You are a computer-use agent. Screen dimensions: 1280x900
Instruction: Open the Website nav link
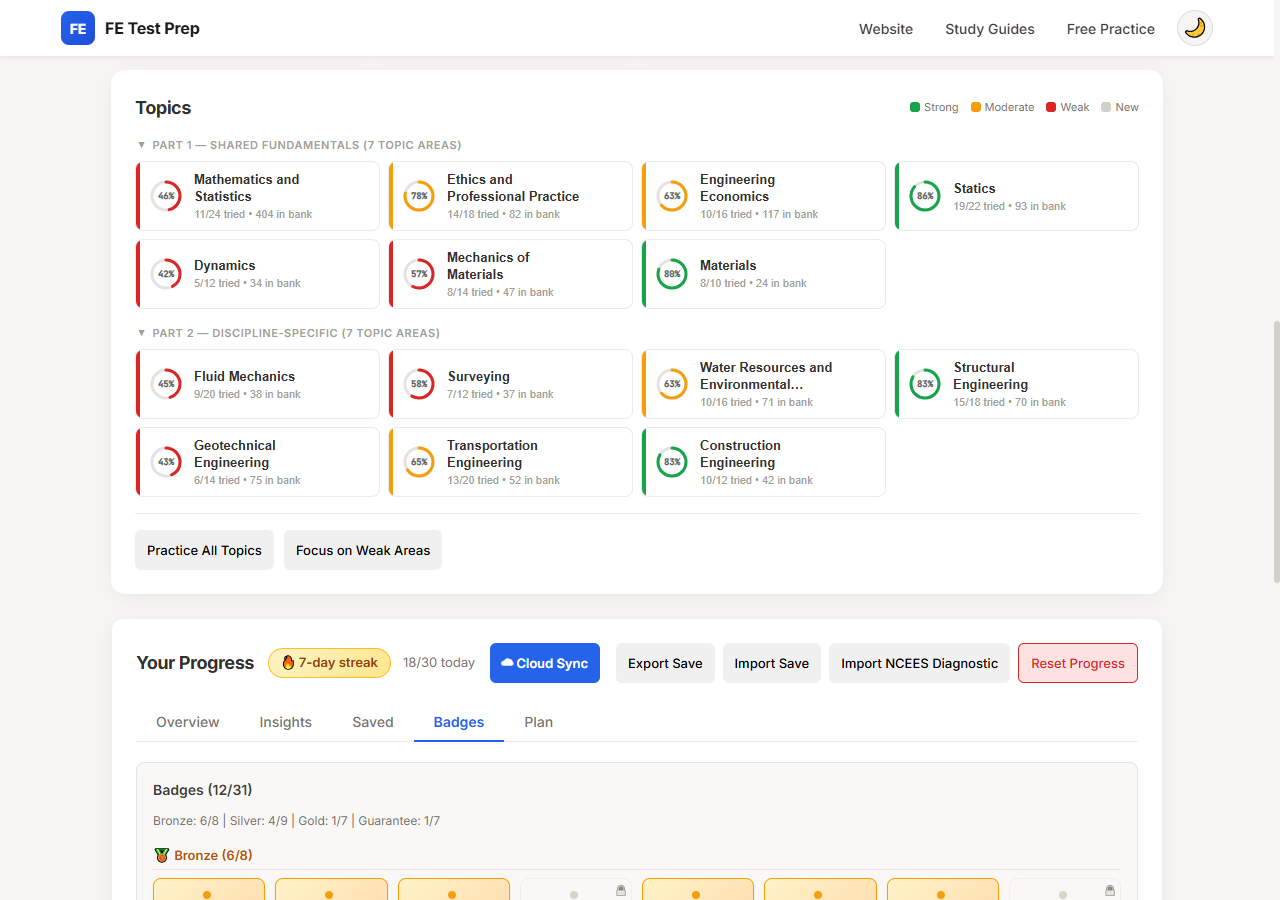[886, 29]
